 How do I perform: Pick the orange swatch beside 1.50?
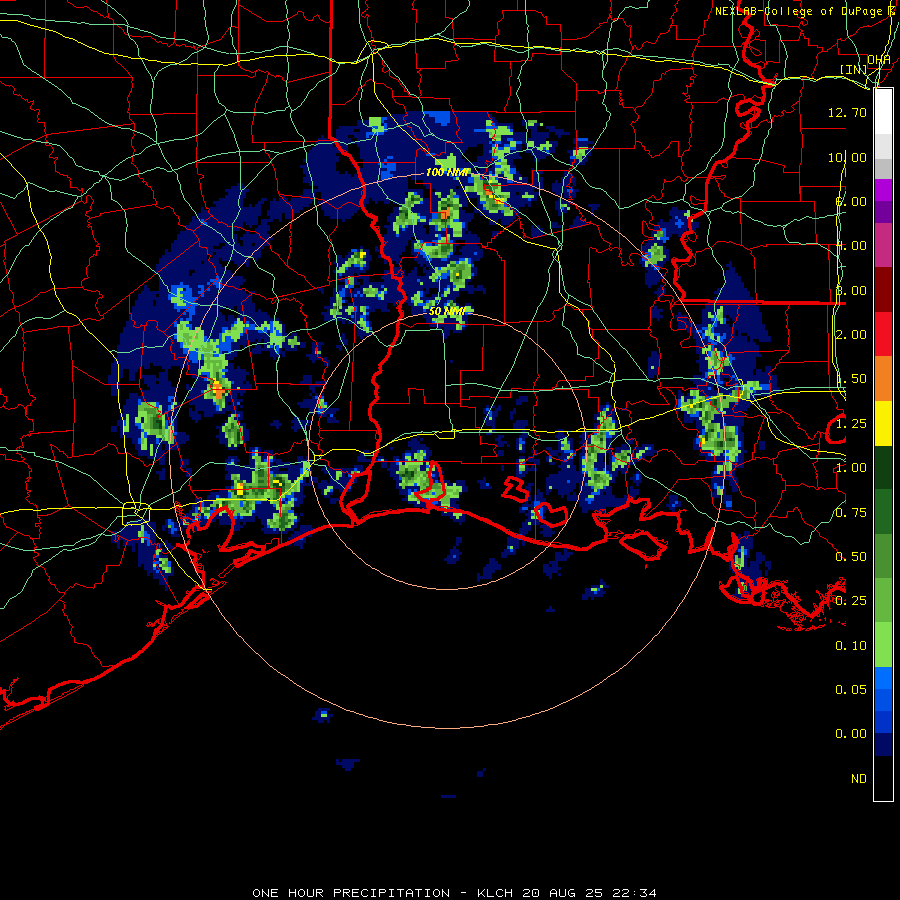(x=883, y=379)
